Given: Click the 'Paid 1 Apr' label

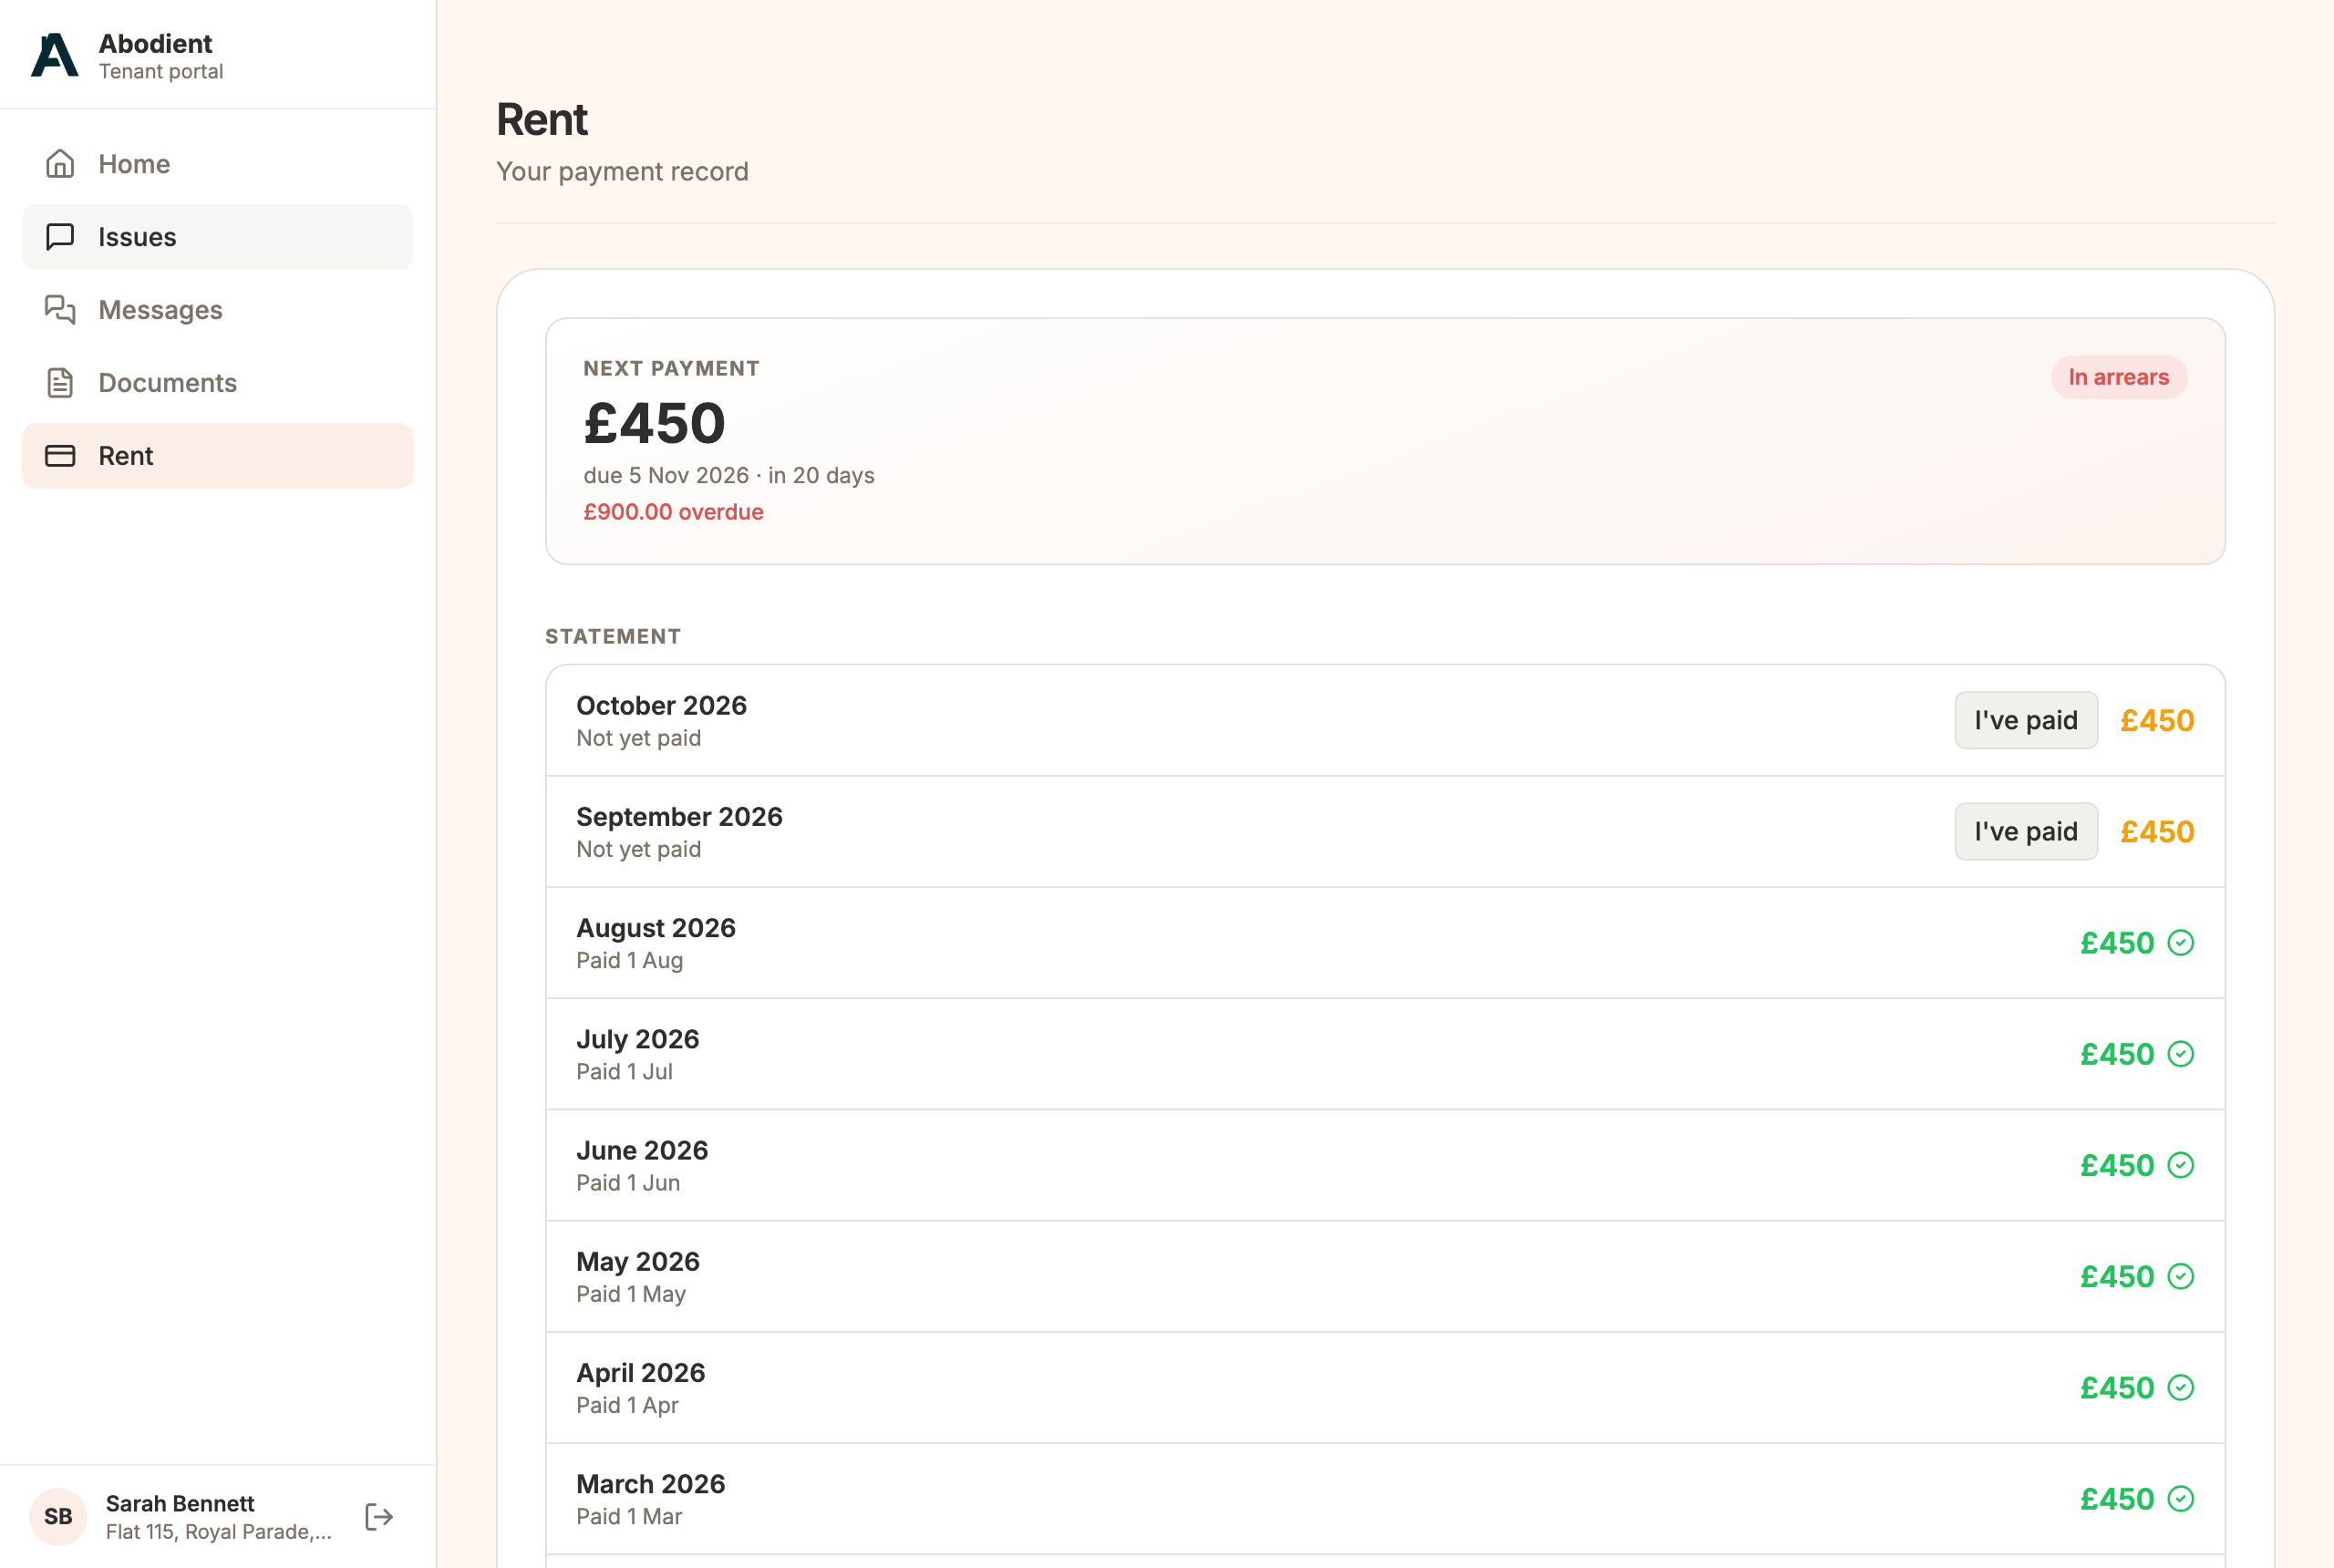Looking at the screenshot, I should coord(627,1404).
